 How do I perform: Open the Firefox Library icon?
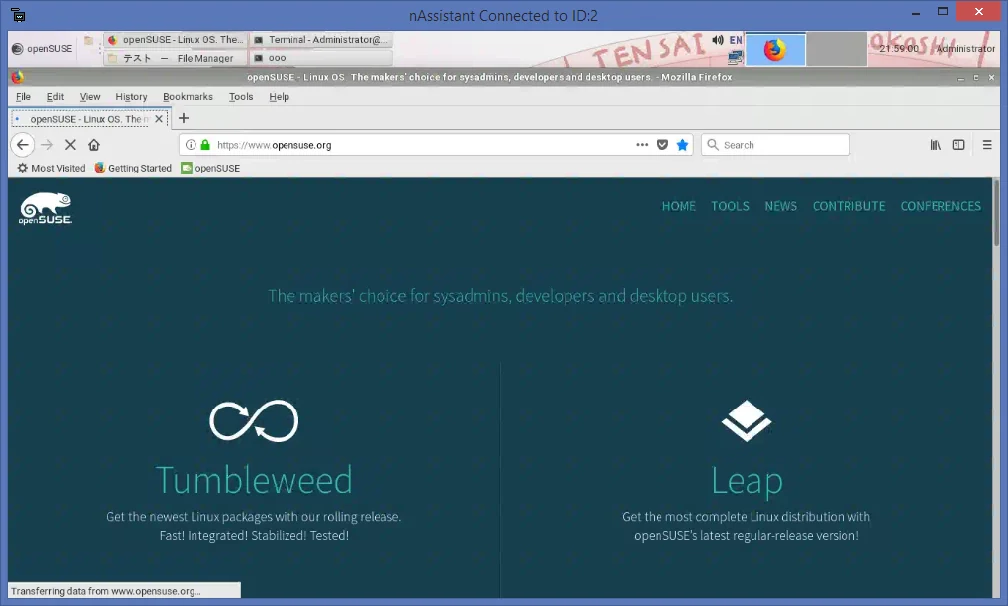coord(935,145)
